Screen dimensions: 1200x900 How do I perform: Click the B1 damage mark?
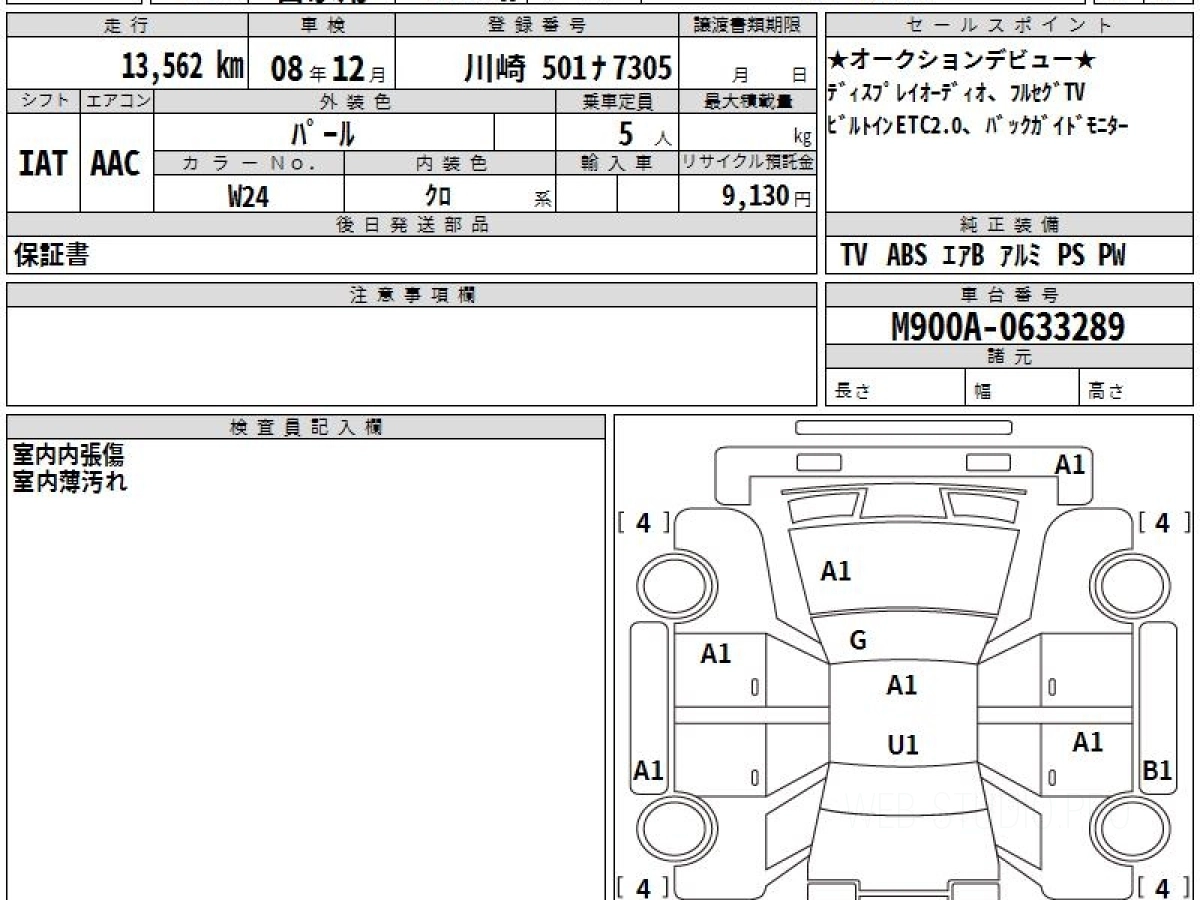pos(1157,770)
